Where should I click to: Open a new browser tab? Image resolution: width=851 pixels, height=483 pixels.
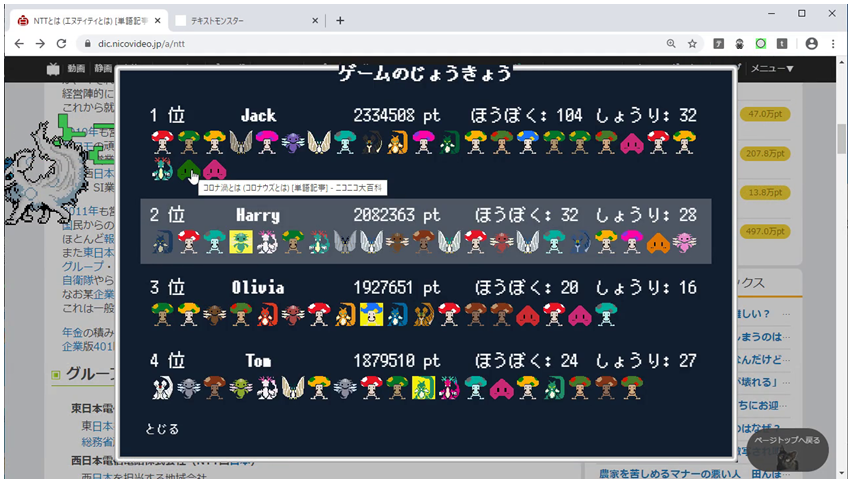click(340, 20)
